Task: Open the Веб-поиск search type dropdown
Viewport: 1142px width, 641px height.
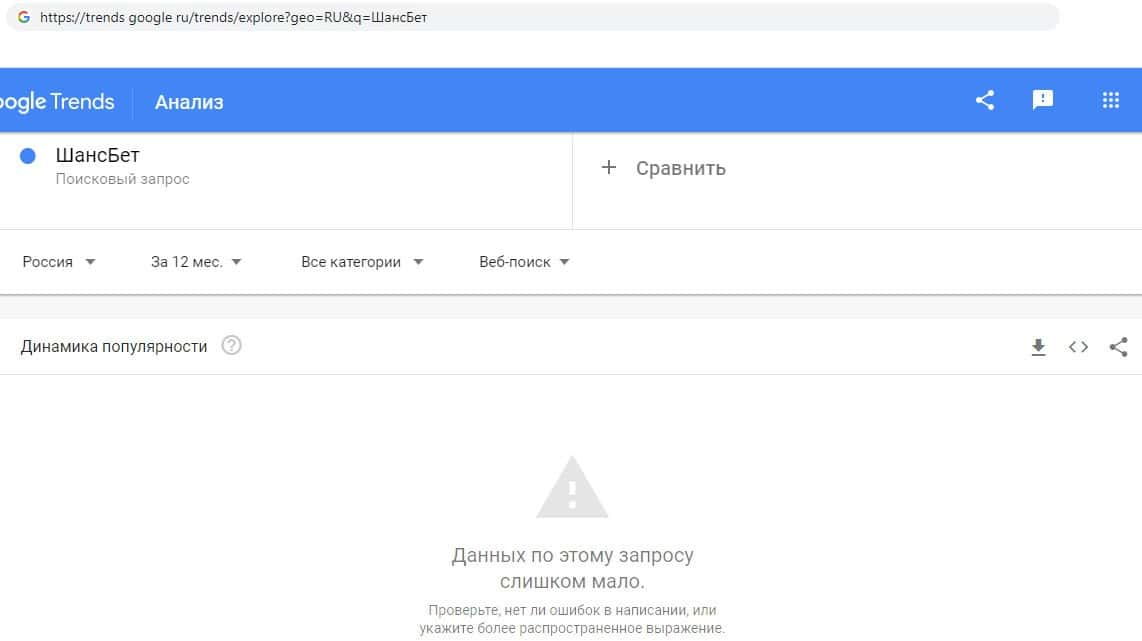Action: pyautogui.click(x=524, y=262)
